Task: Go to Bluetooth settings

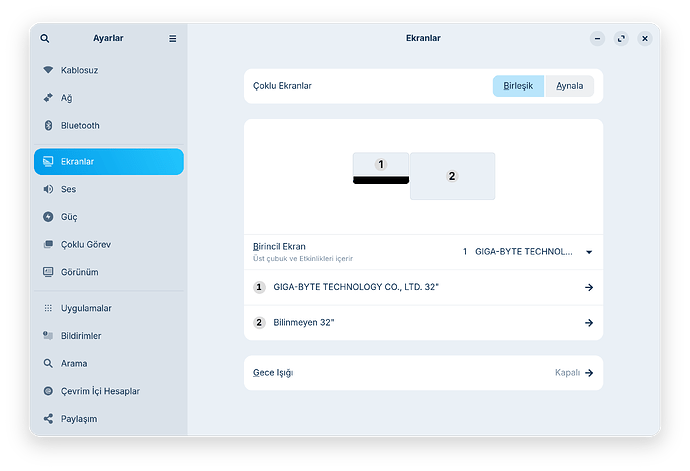Action: pos(109,125)
